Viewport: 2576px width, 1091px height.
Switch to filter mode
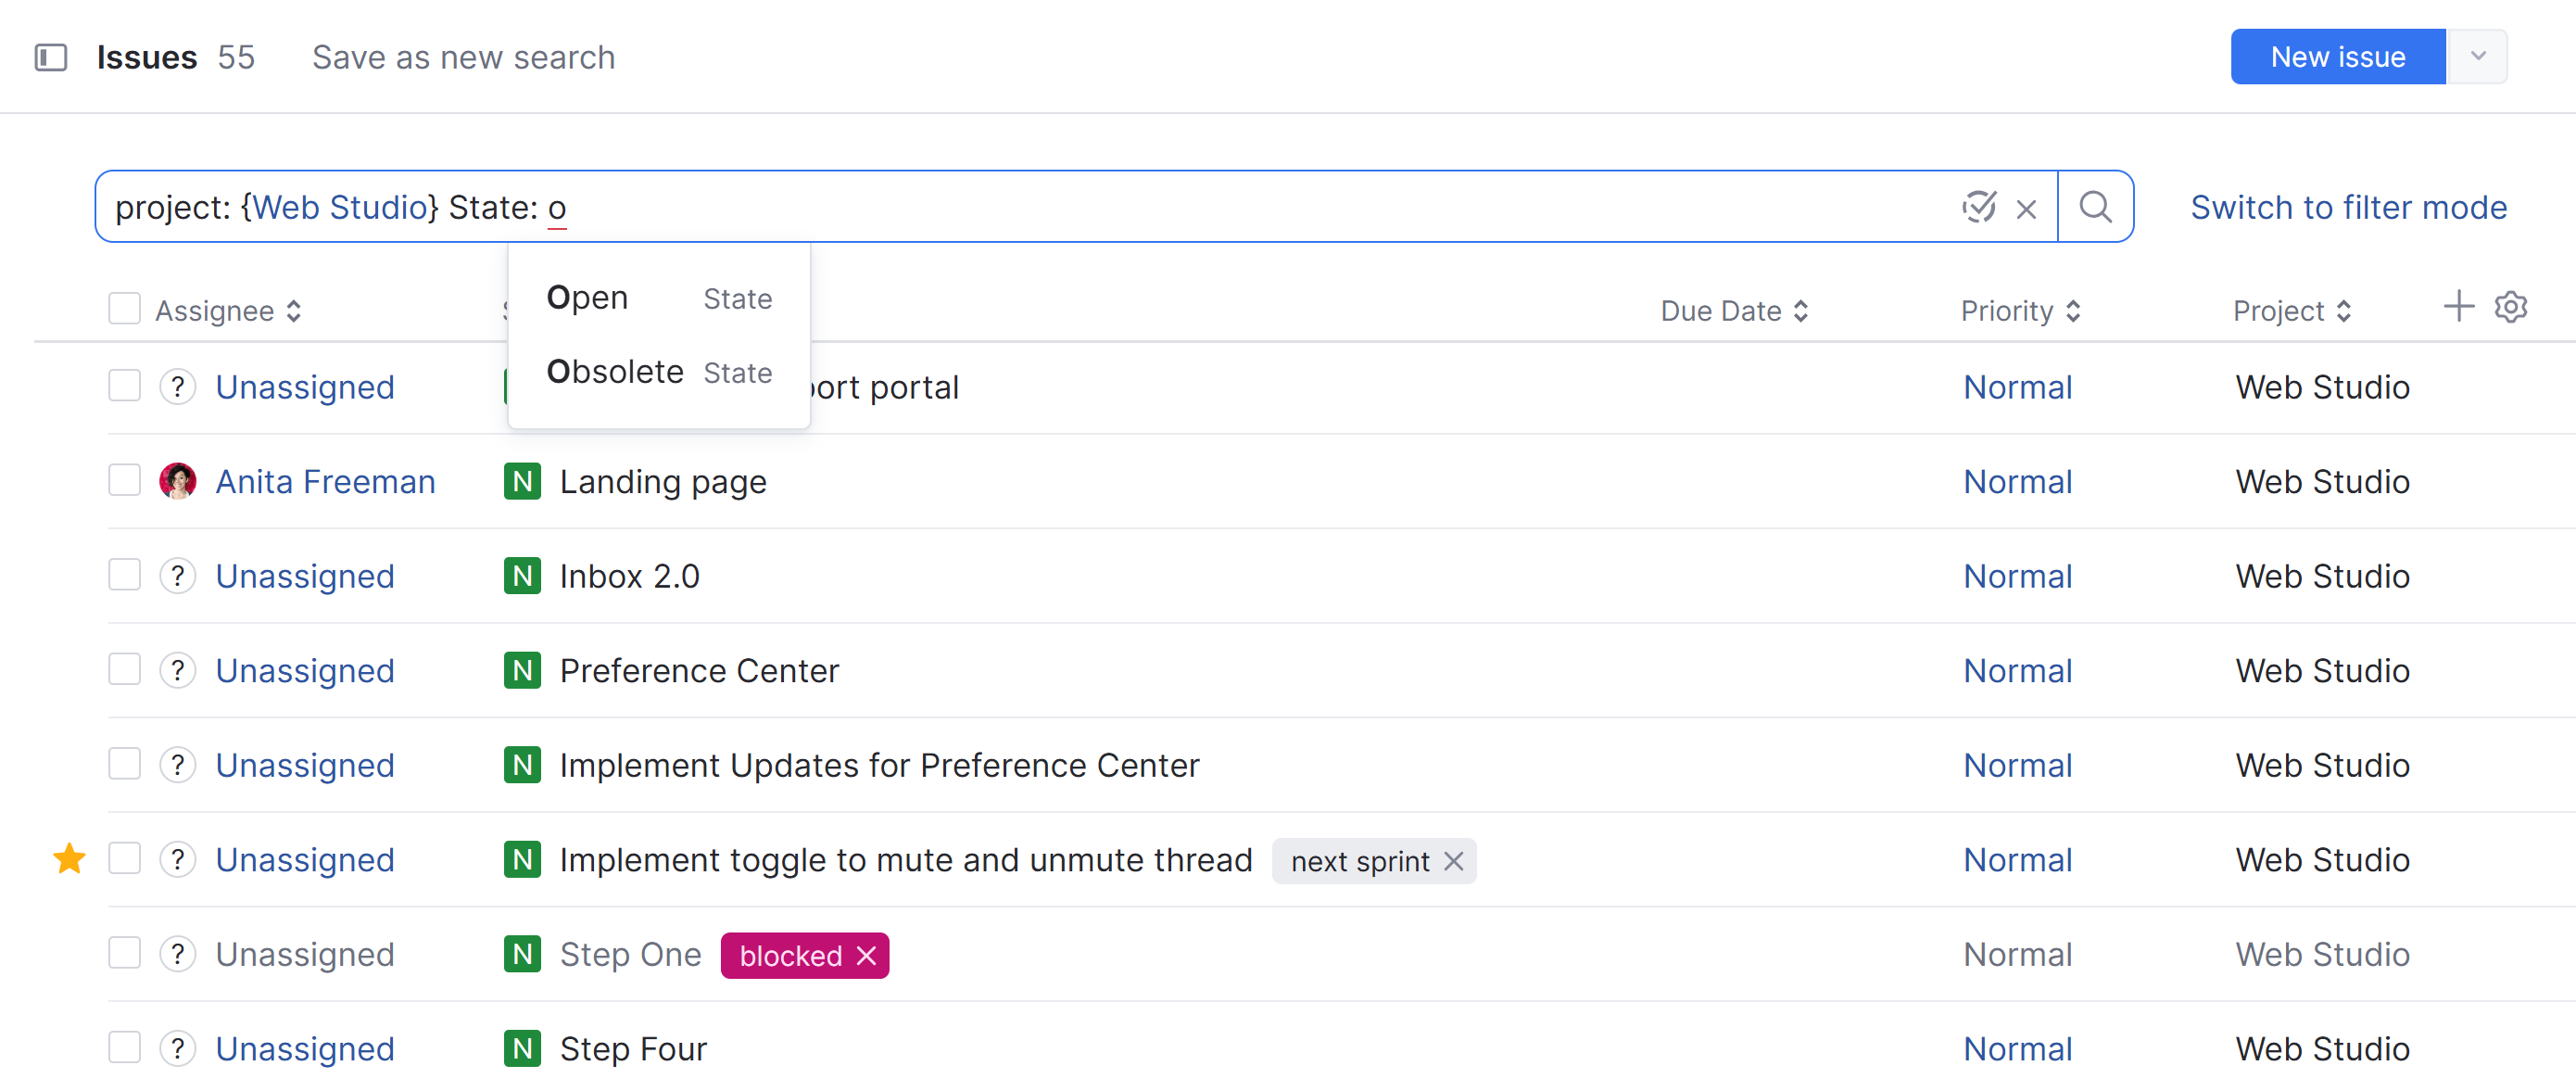2348,207
